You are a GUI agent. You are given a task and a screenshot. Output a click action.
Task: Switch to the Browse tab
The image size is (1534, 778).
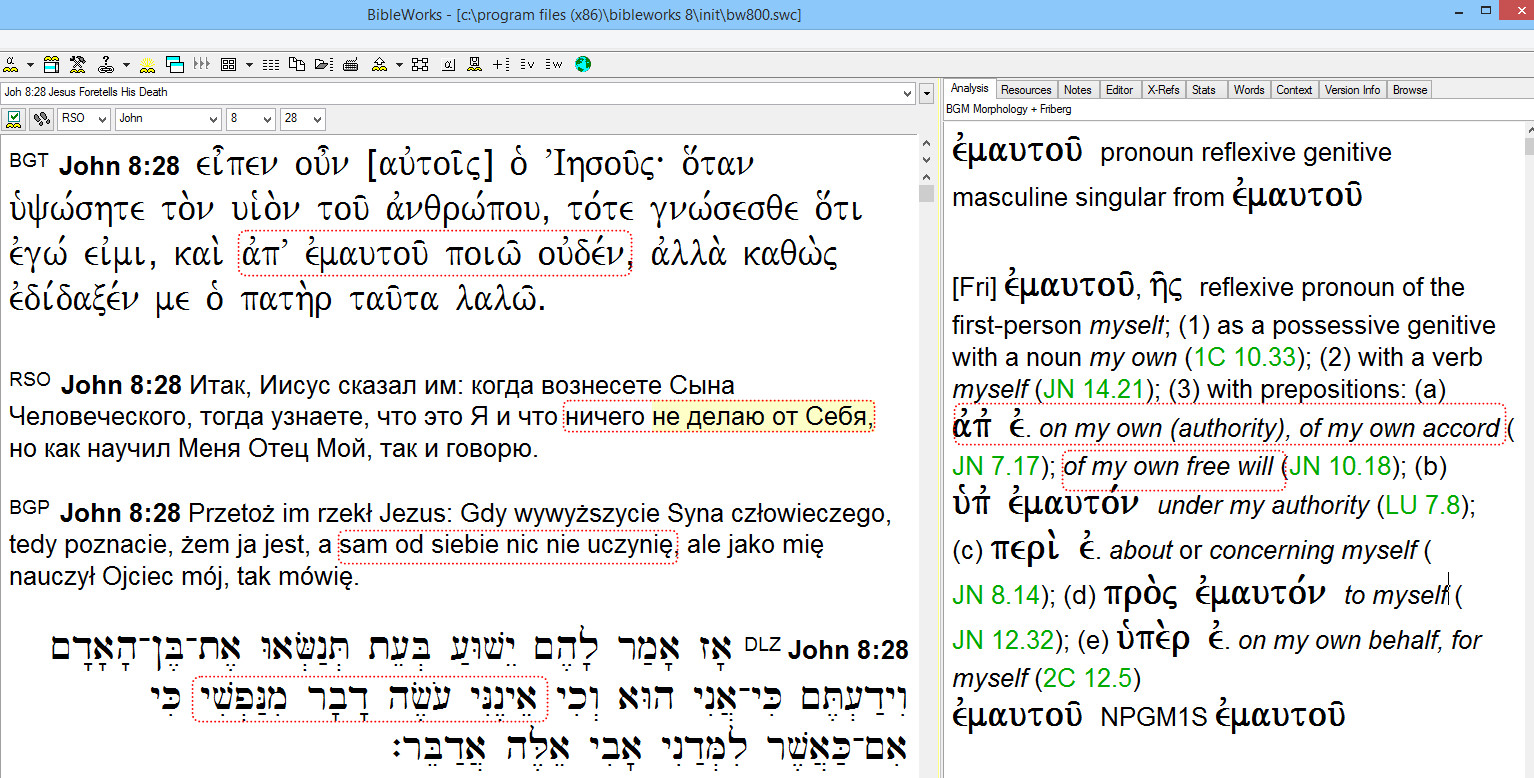[1410, 90]
